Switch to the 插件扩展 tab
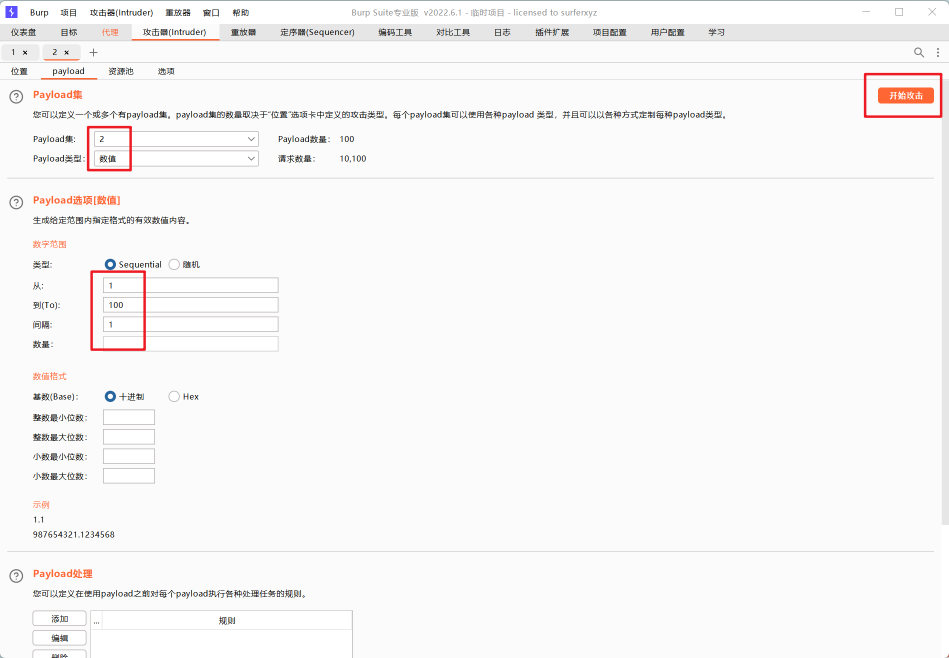The width and height of the screenshot is (949, 658). pos(552,33)
